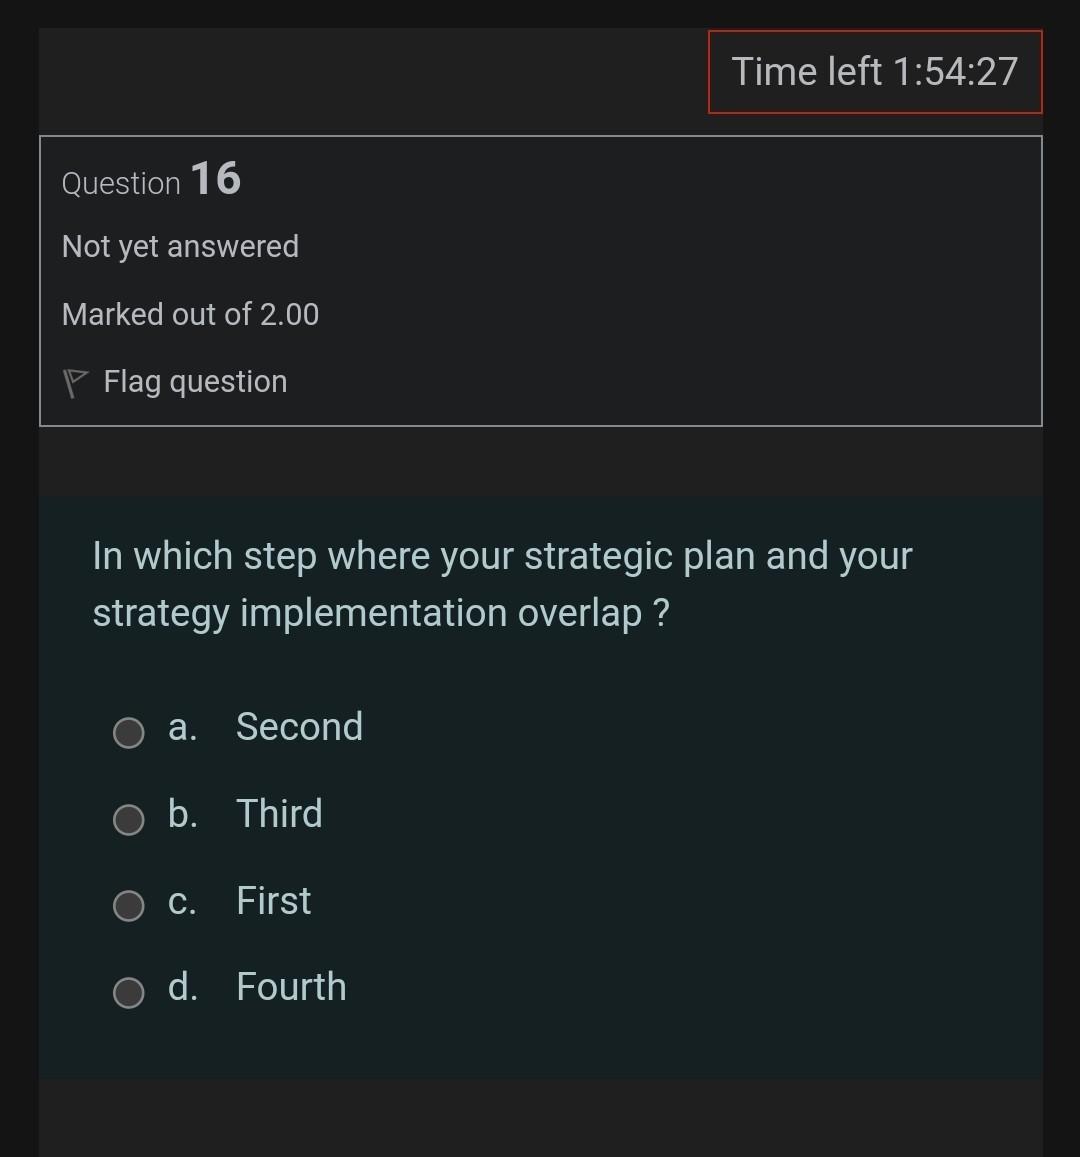This screenshot has width=1080, height=1157.
Task: Select the radio button for option a. Second
Action: (x=128, y=733)
